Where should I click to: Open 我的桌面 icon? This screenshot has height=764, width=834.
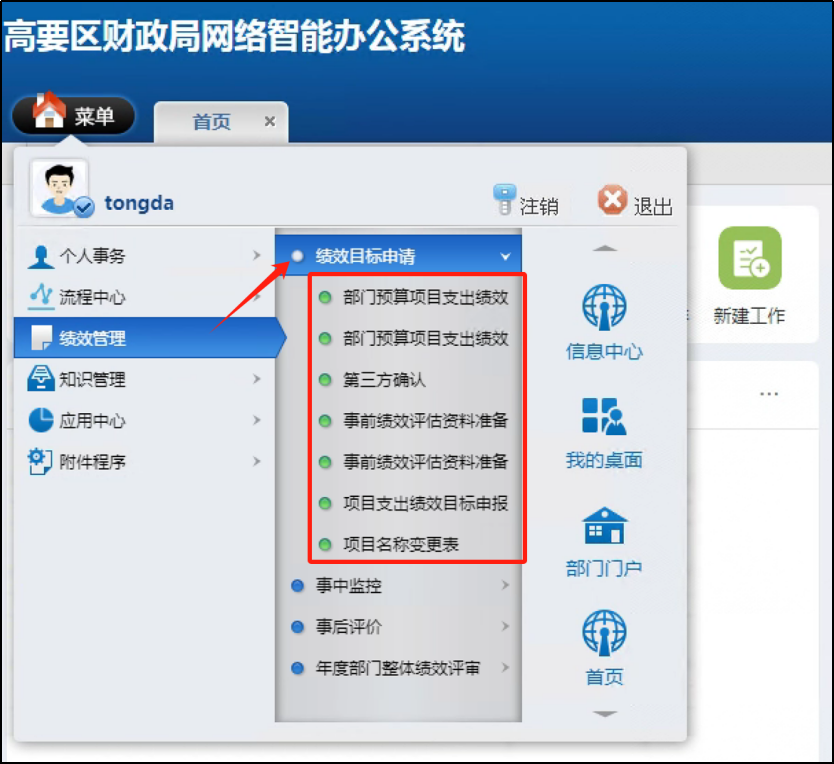pos(604,418)
